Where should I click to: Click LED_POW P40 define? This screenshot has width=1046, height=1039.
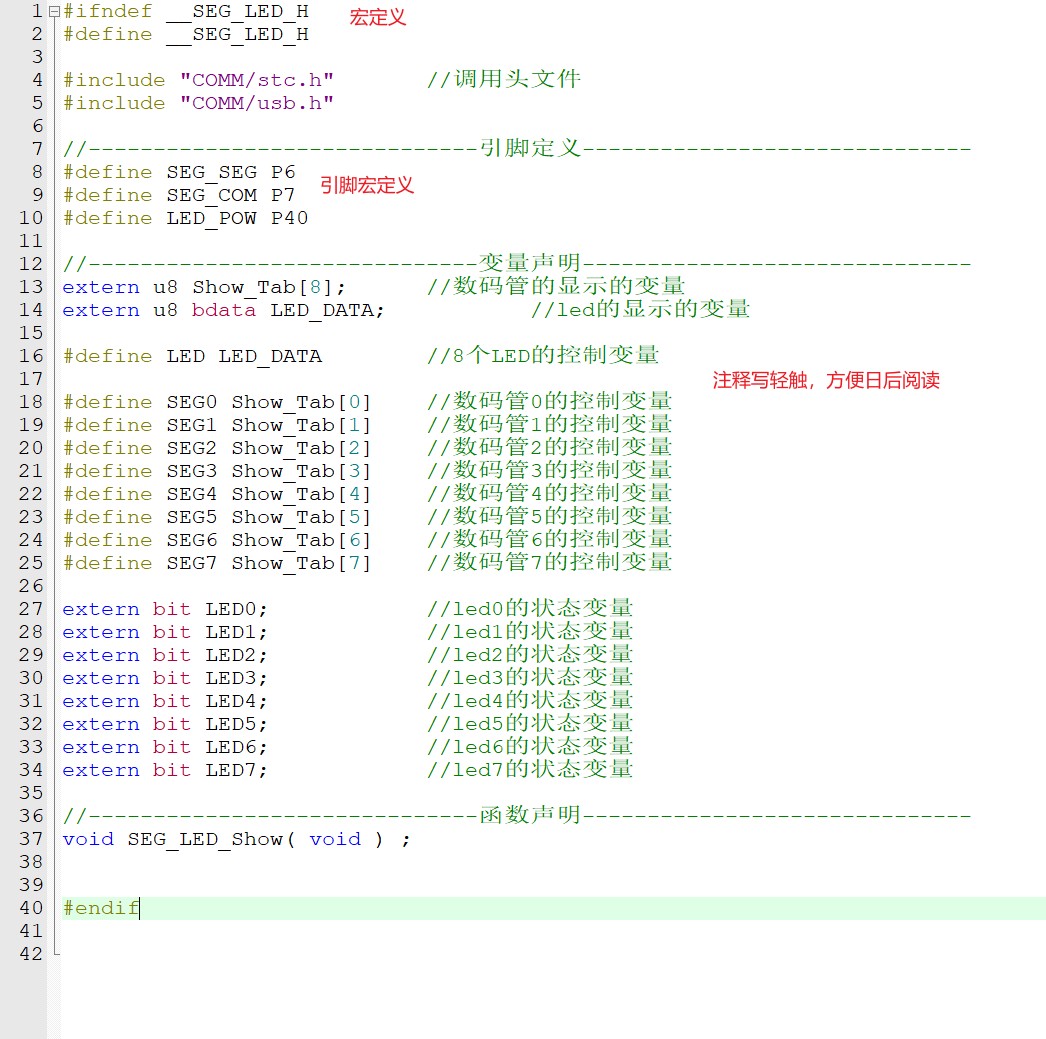tap(237, 218)
